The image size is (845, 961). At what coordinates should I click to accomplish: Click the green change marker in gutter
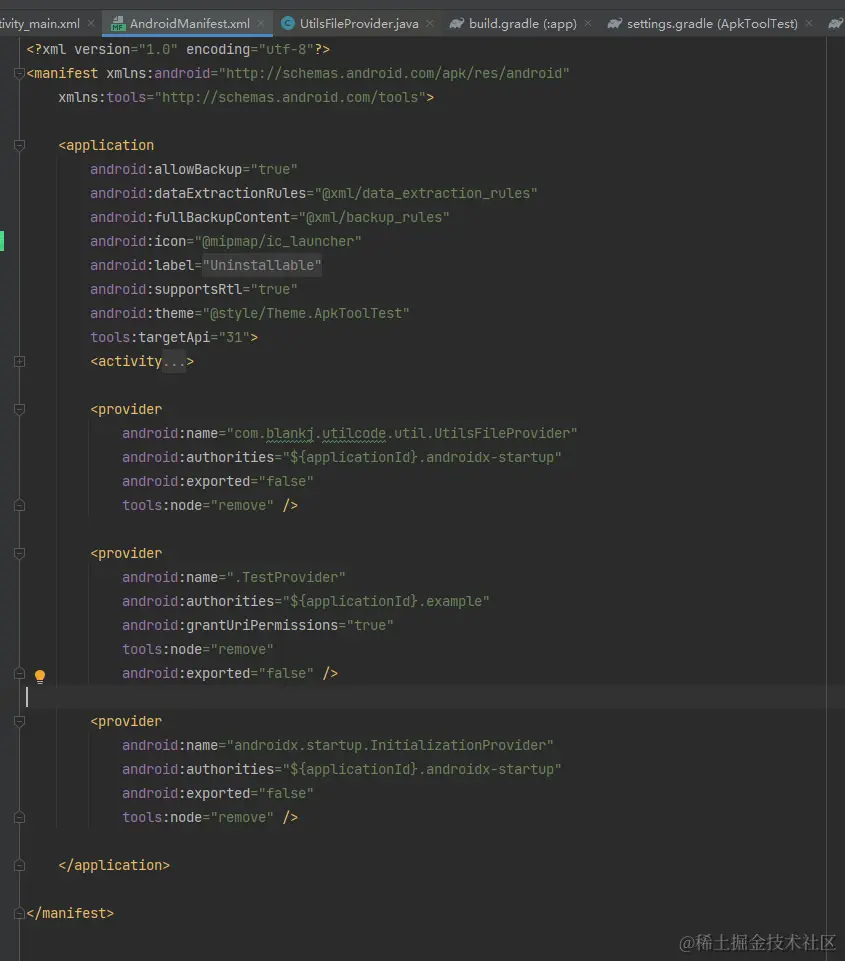tap(2, 241)
